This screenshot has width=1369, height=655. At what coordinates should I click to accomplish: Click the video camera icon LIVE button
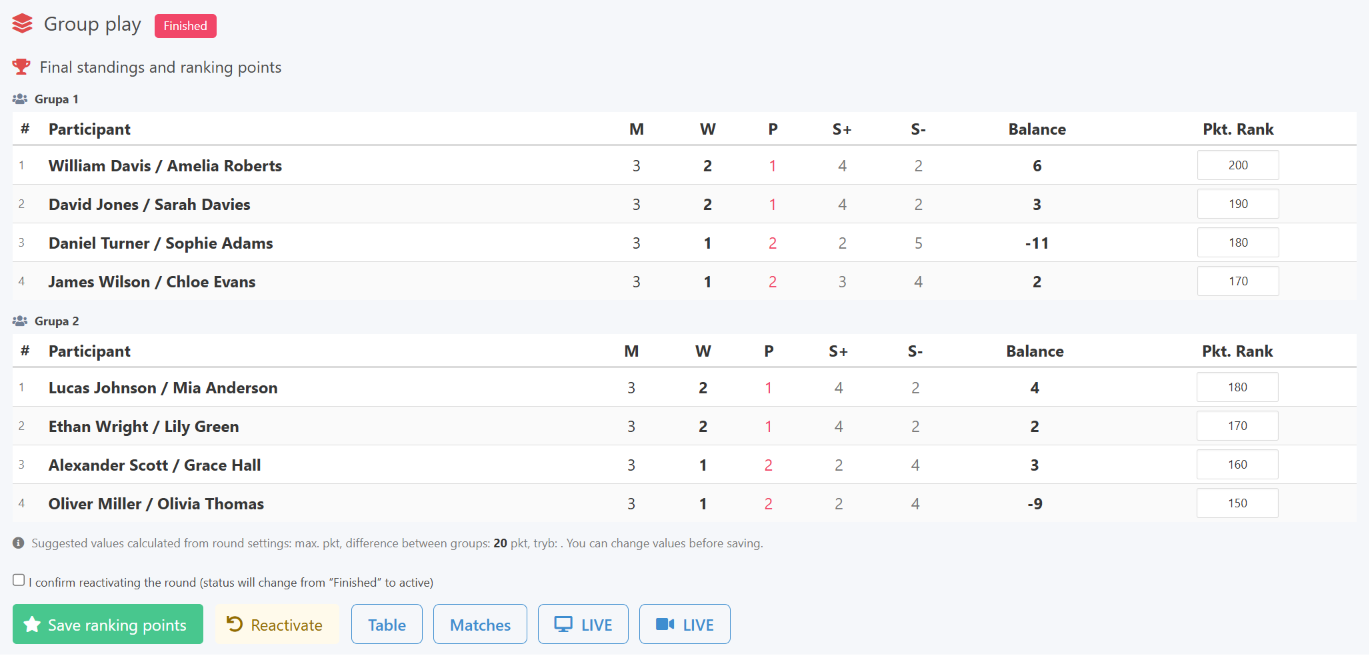pos(685,624)
